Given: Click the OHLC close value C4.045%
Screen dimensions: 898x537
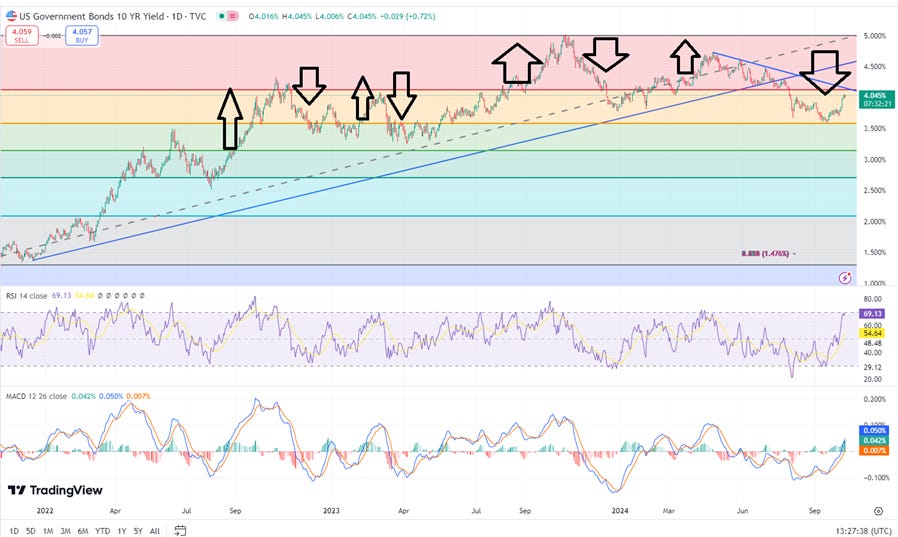Looking at the screenshot, I should [361, 17].
